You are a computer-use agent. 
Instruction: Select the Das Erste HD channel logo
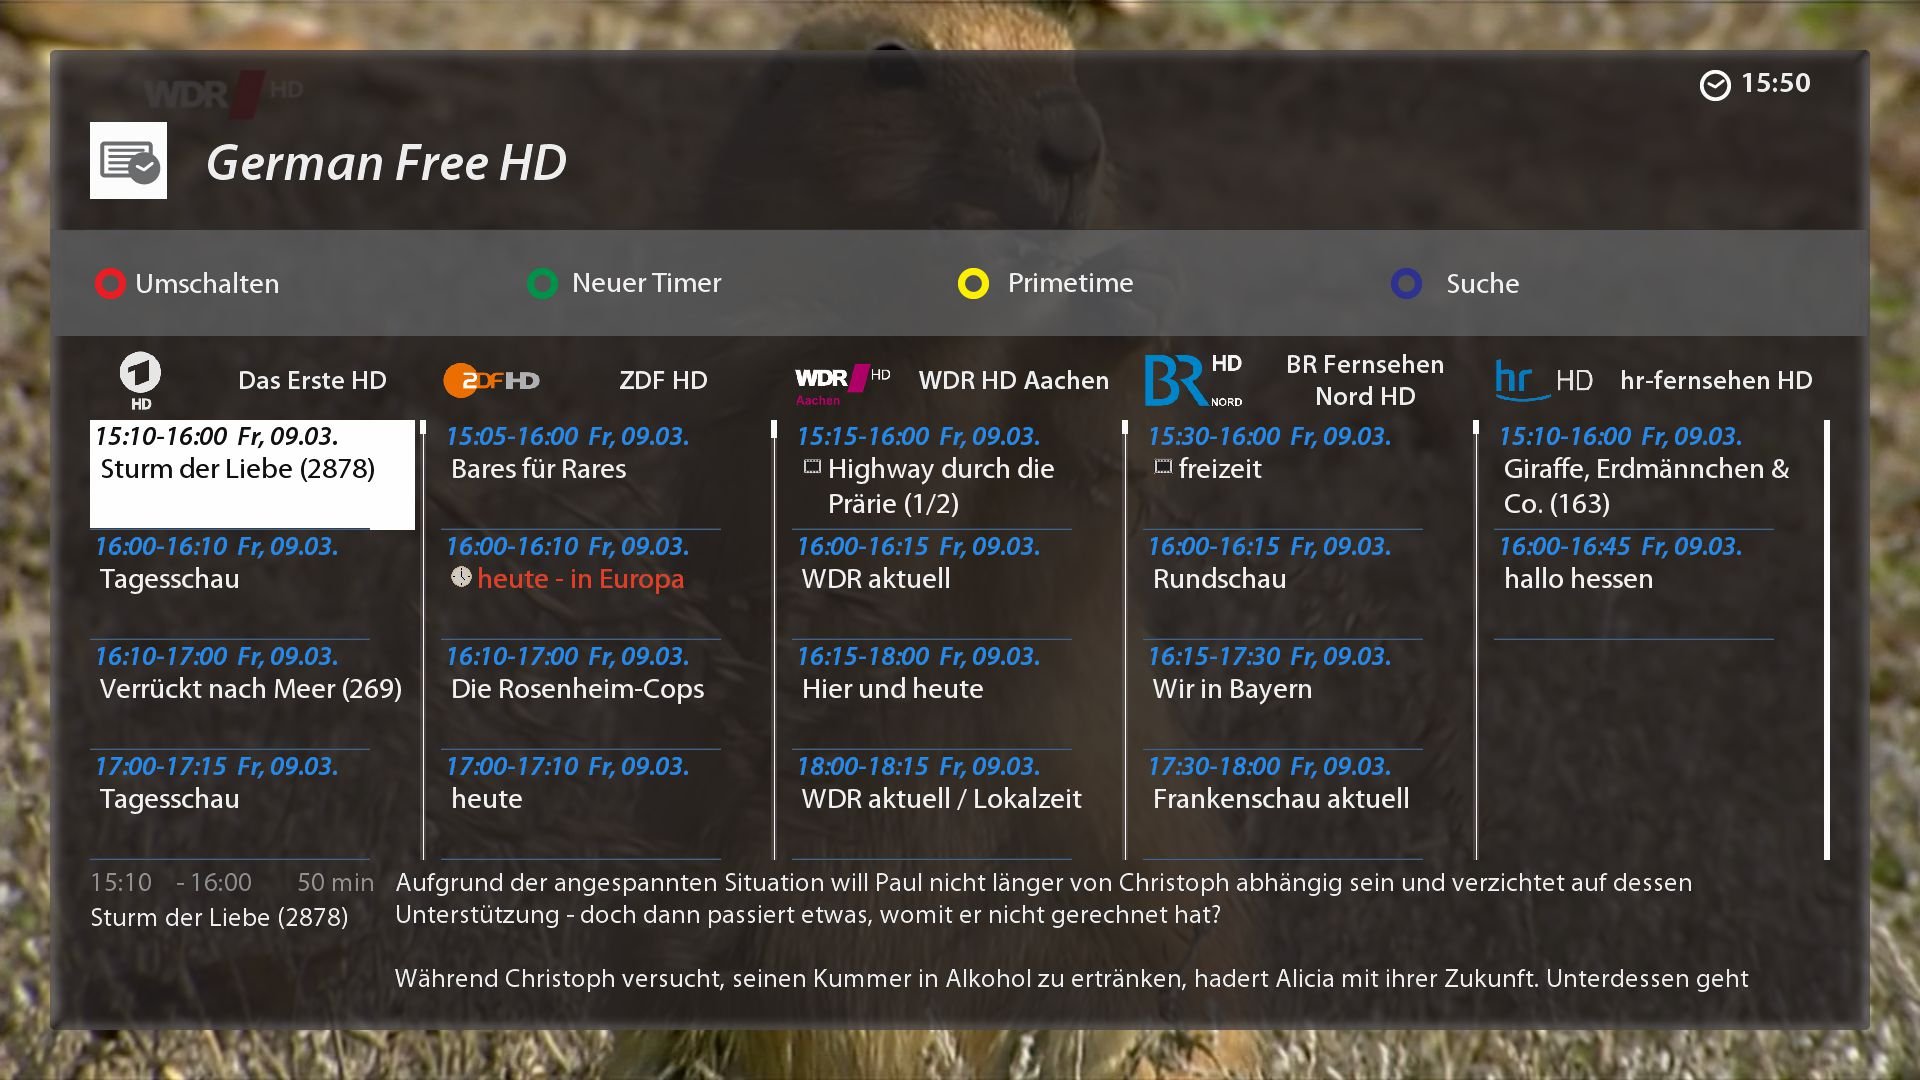[141, 381]
